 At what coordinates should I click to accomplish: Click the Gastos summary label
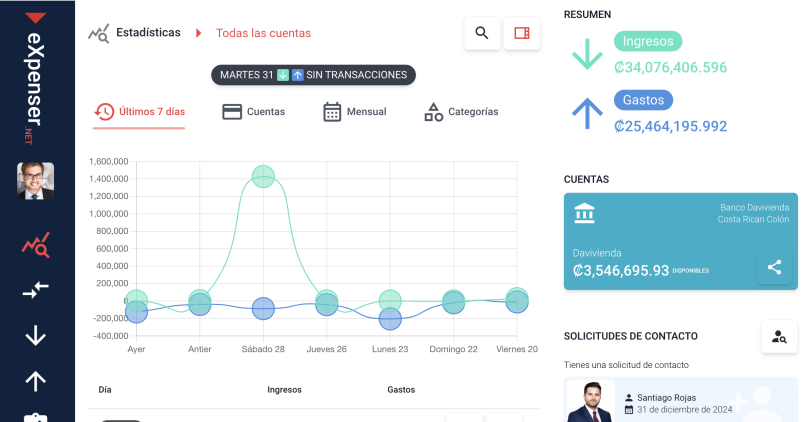click(x=643, y=100)
